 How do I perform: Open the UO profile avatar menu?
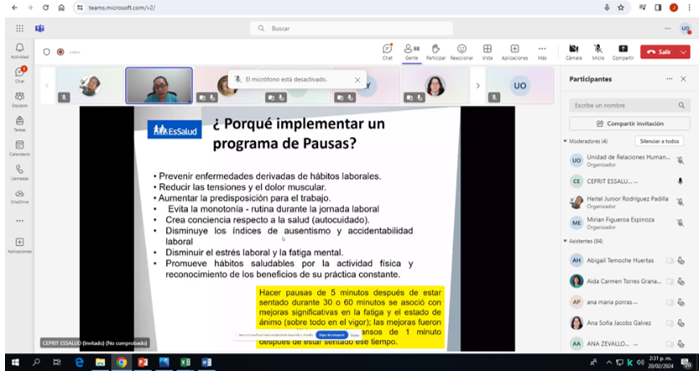(685, 29)
